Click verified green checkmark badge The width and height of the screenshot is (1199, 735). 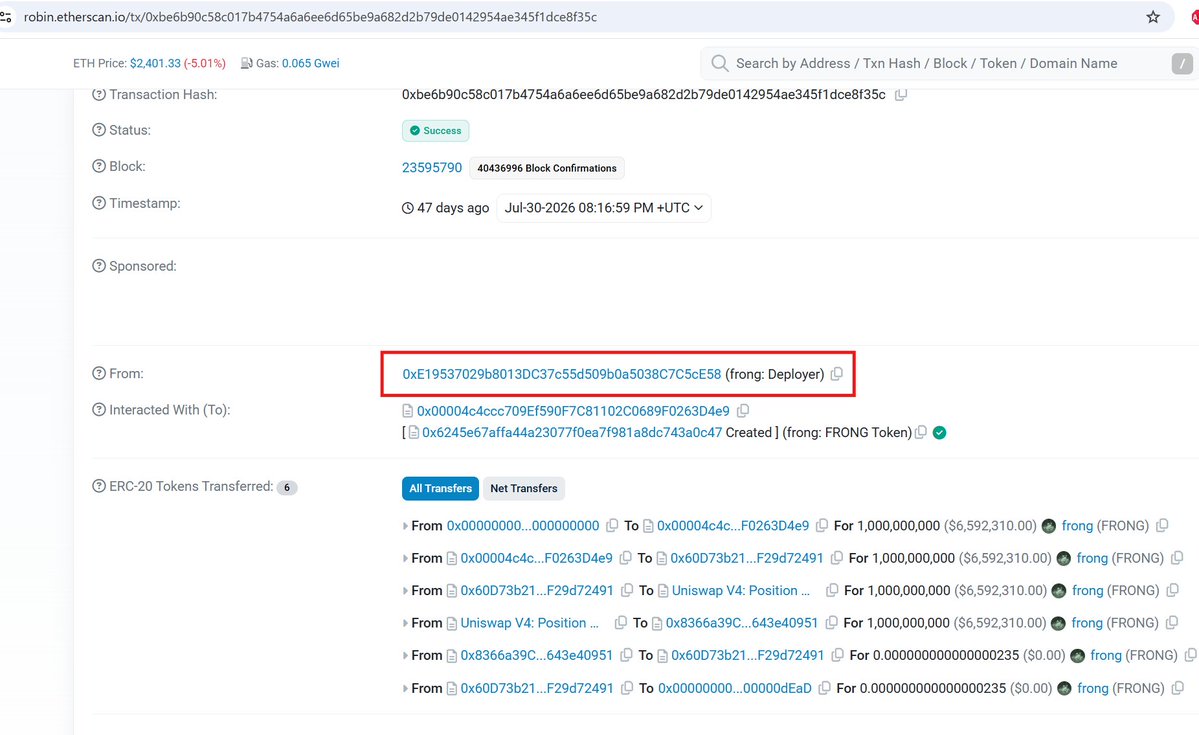click(x=940, y=433)
